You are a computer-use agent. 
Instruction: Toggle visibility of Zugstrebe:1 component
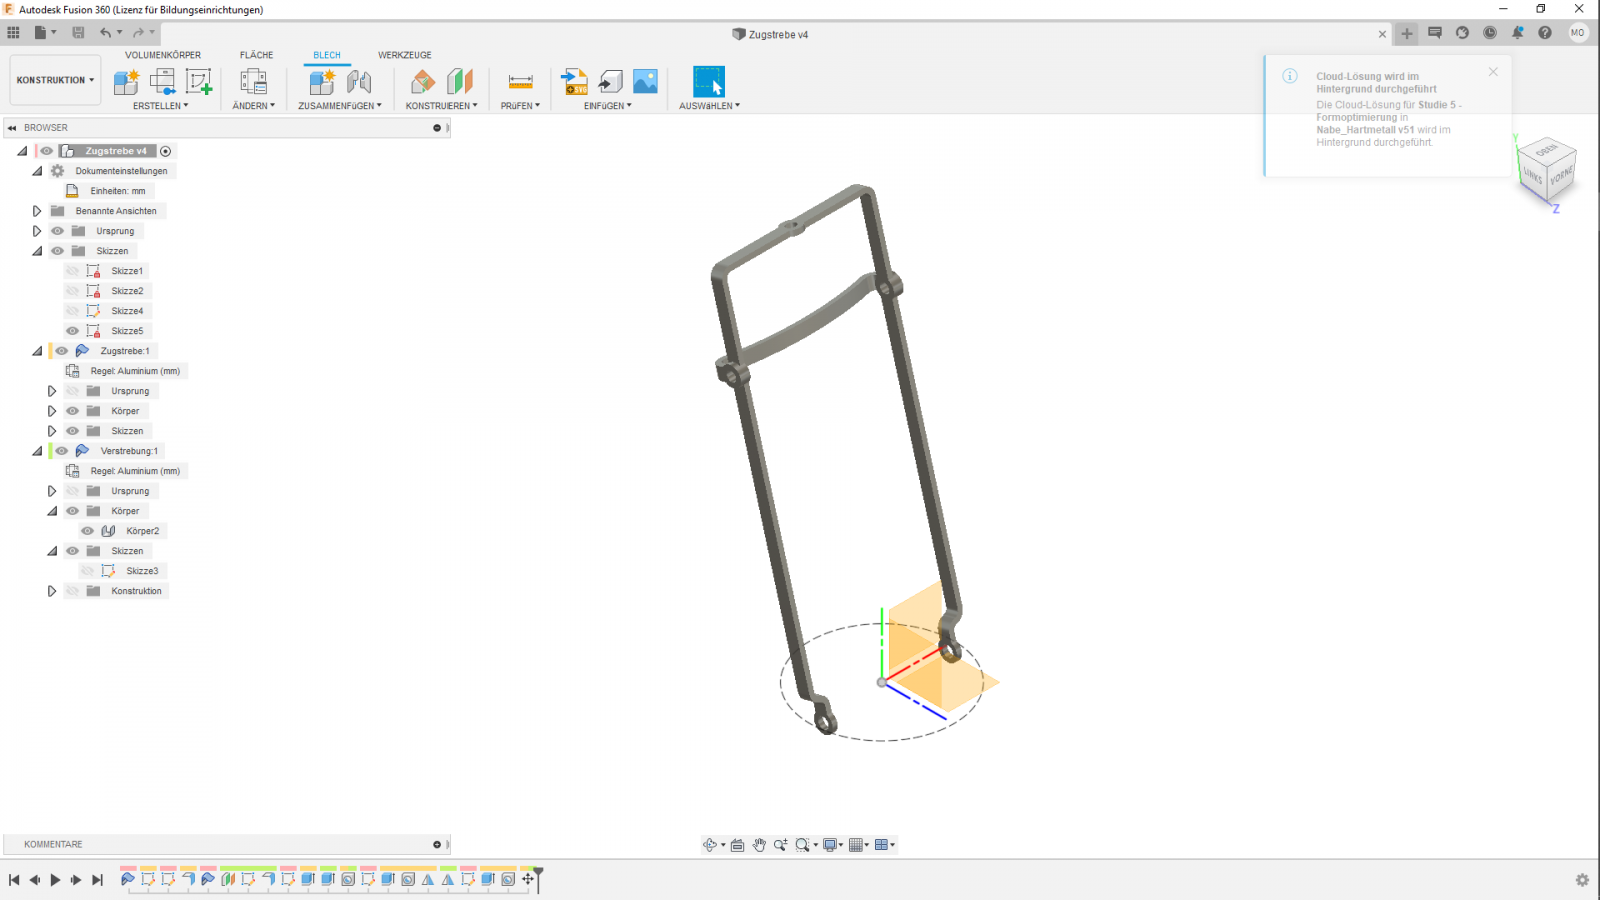pos(62,351)
